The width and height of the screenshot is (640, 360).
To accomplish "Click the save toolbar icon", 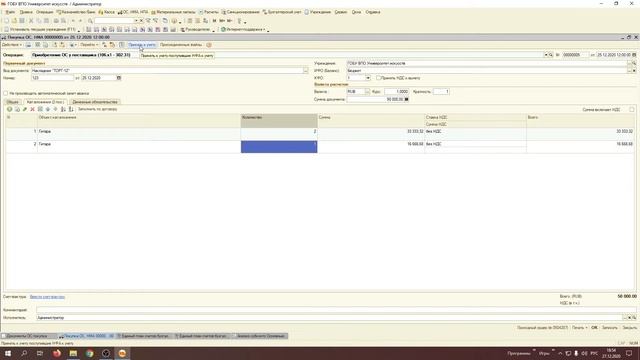I will (x=22, y=21).
